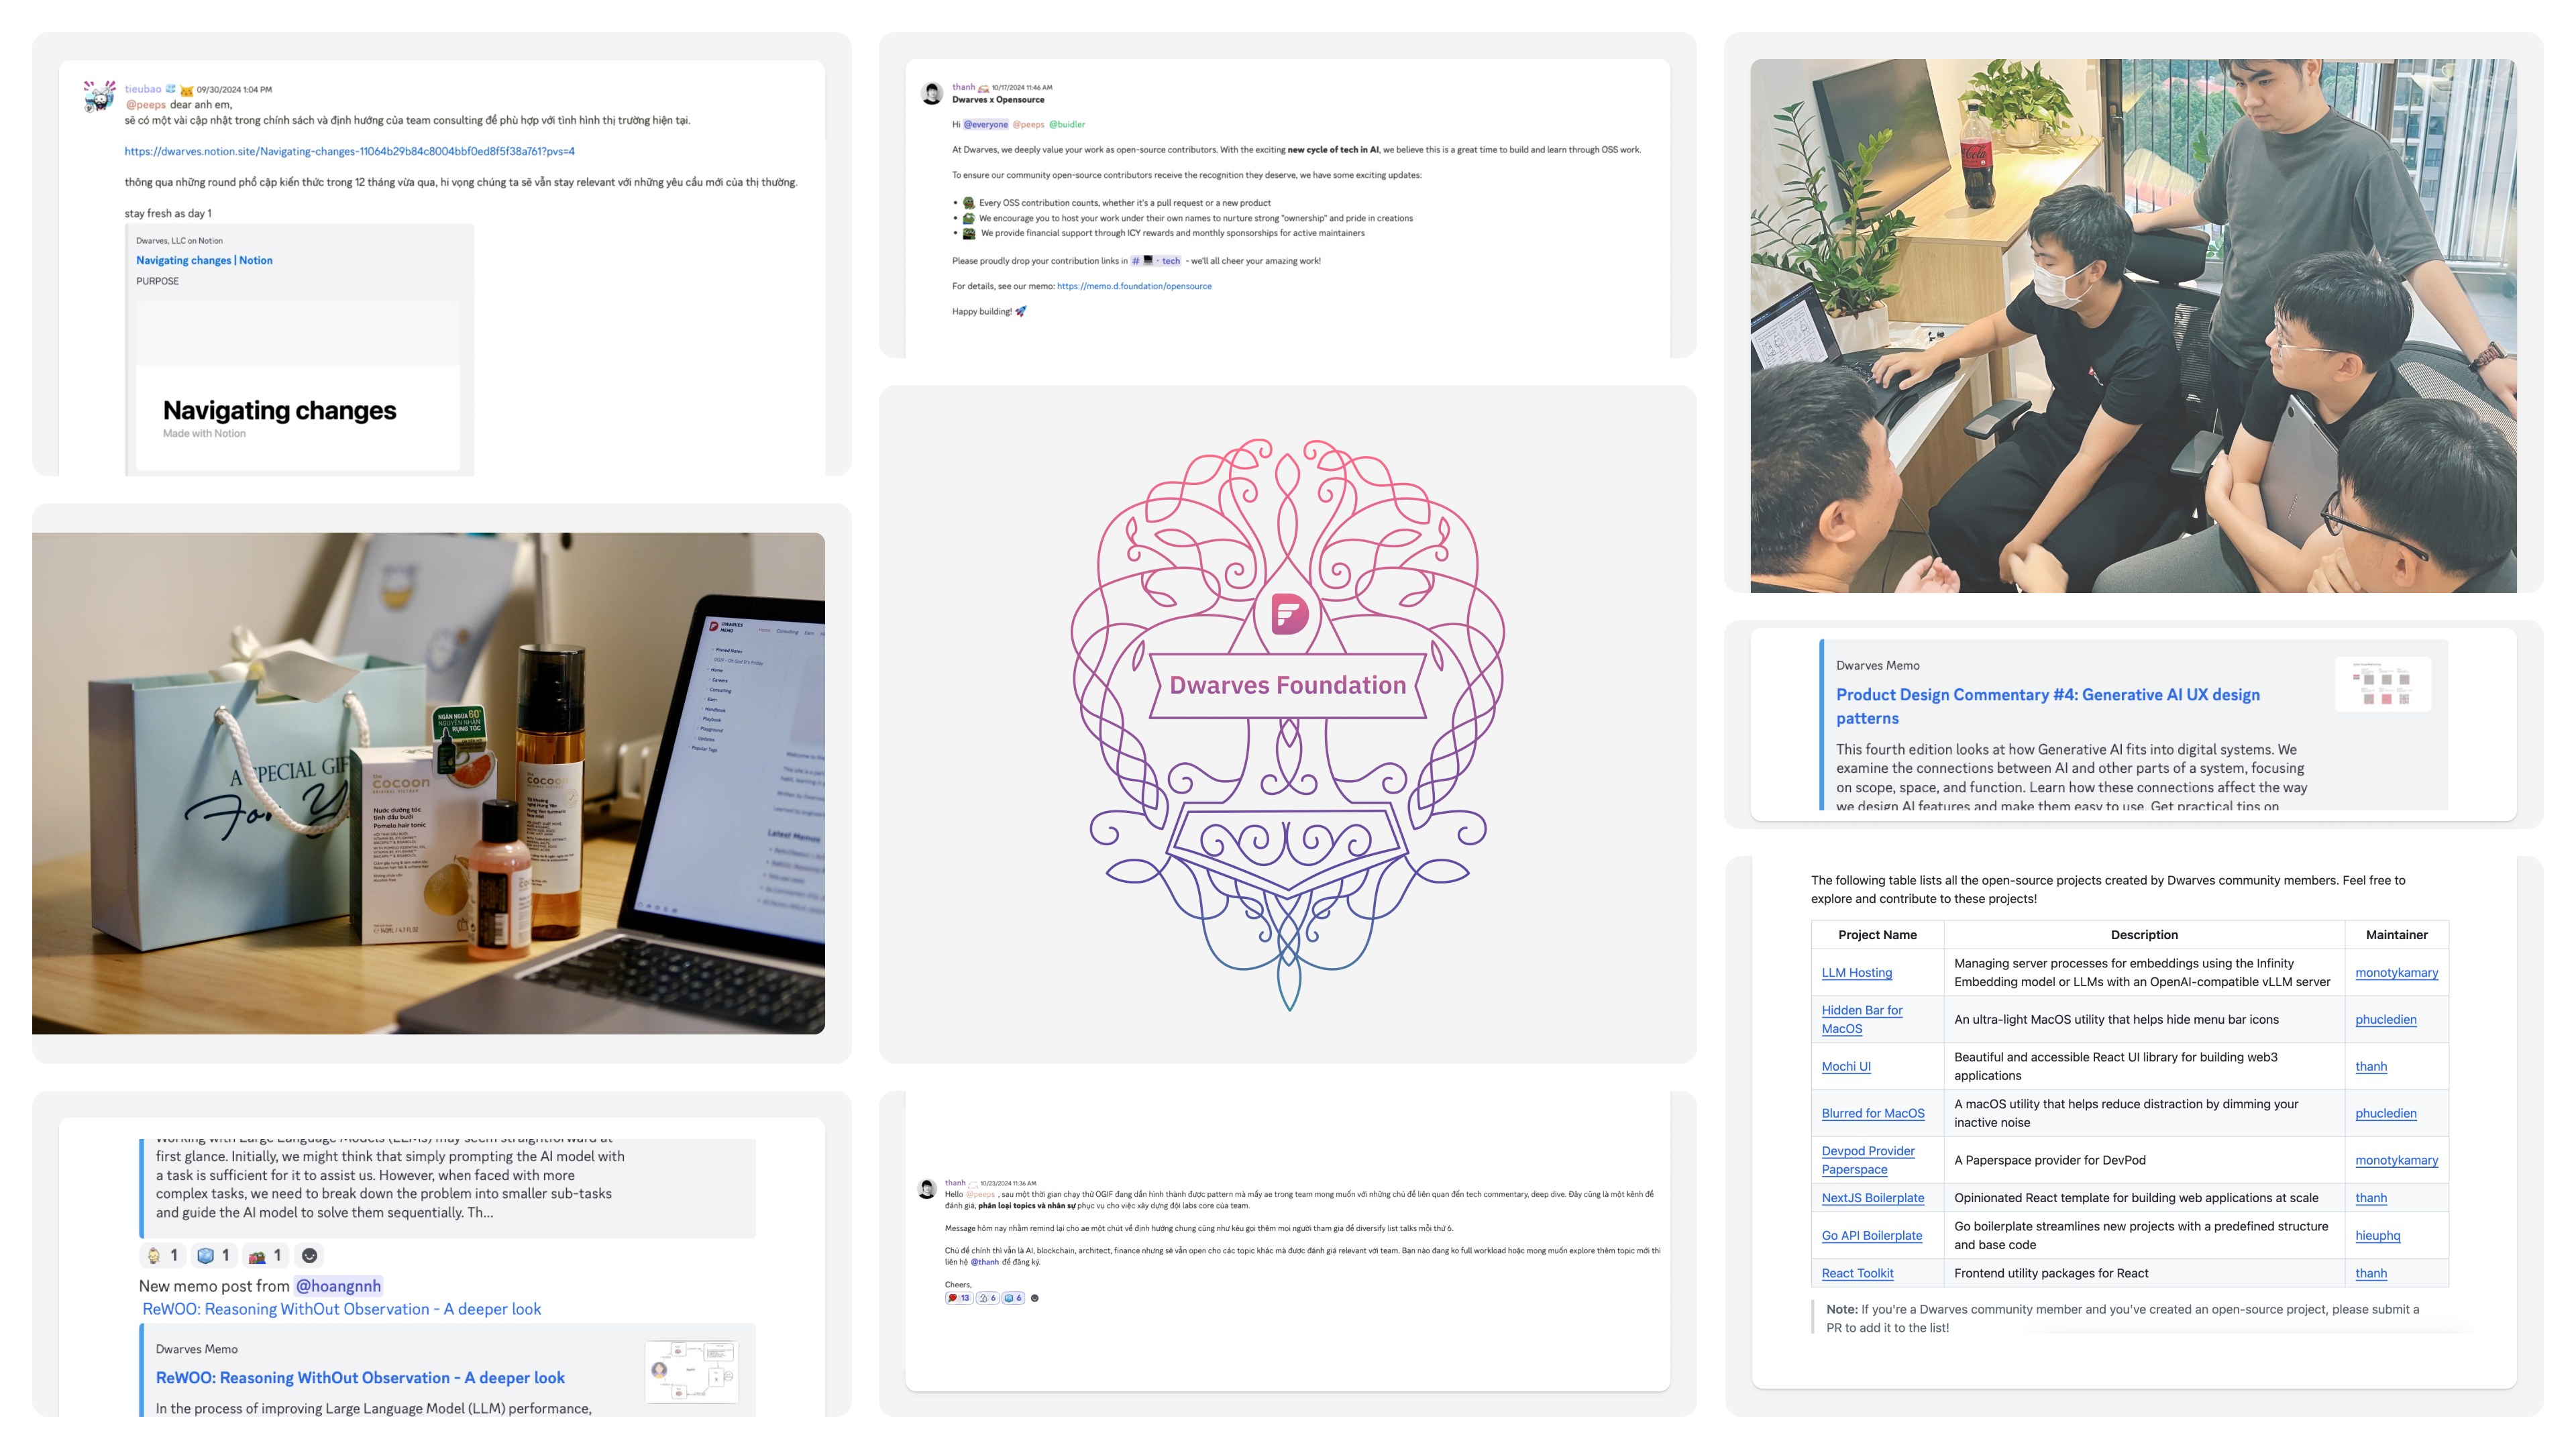Viewport: 2576px width, 1449px height.
Task: Open monotykamary maintainer in Devpod Provider row
Action: point(2397,1160)
